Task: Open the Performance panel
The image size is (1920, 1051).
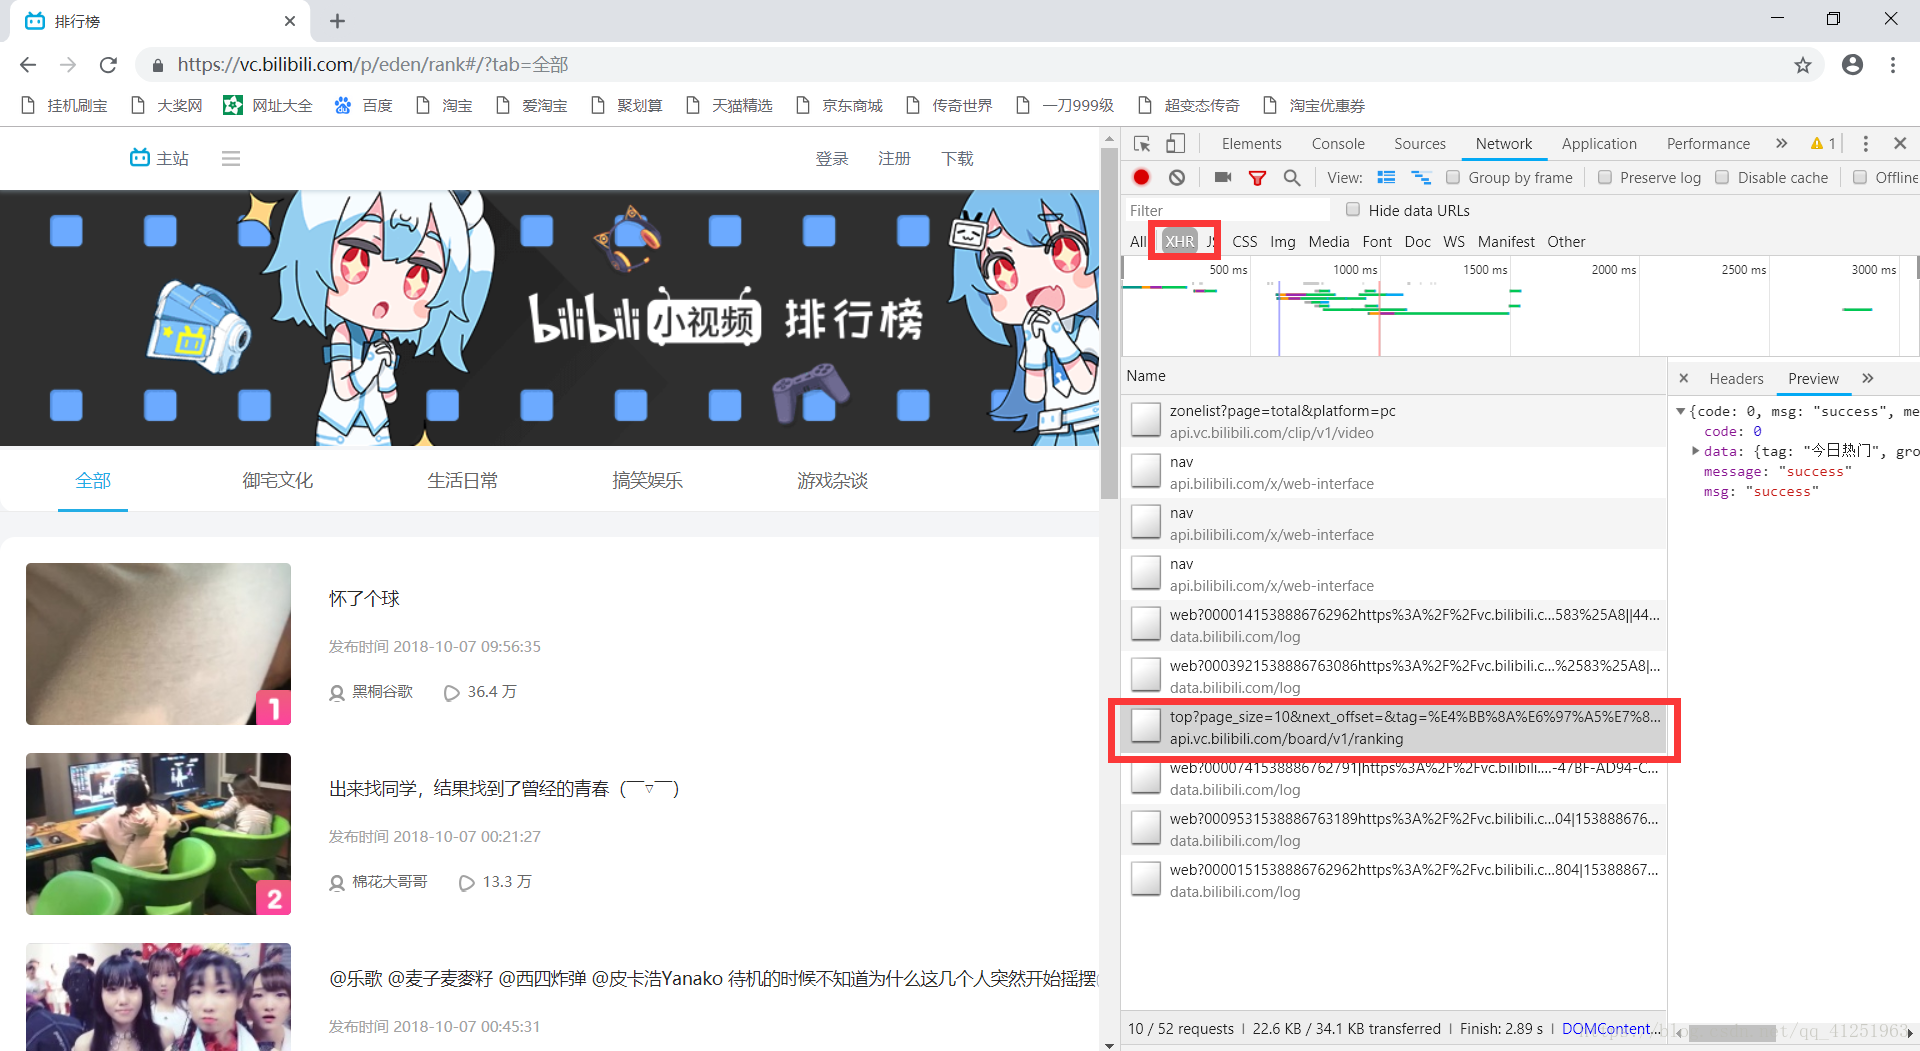Action: 1708,144
